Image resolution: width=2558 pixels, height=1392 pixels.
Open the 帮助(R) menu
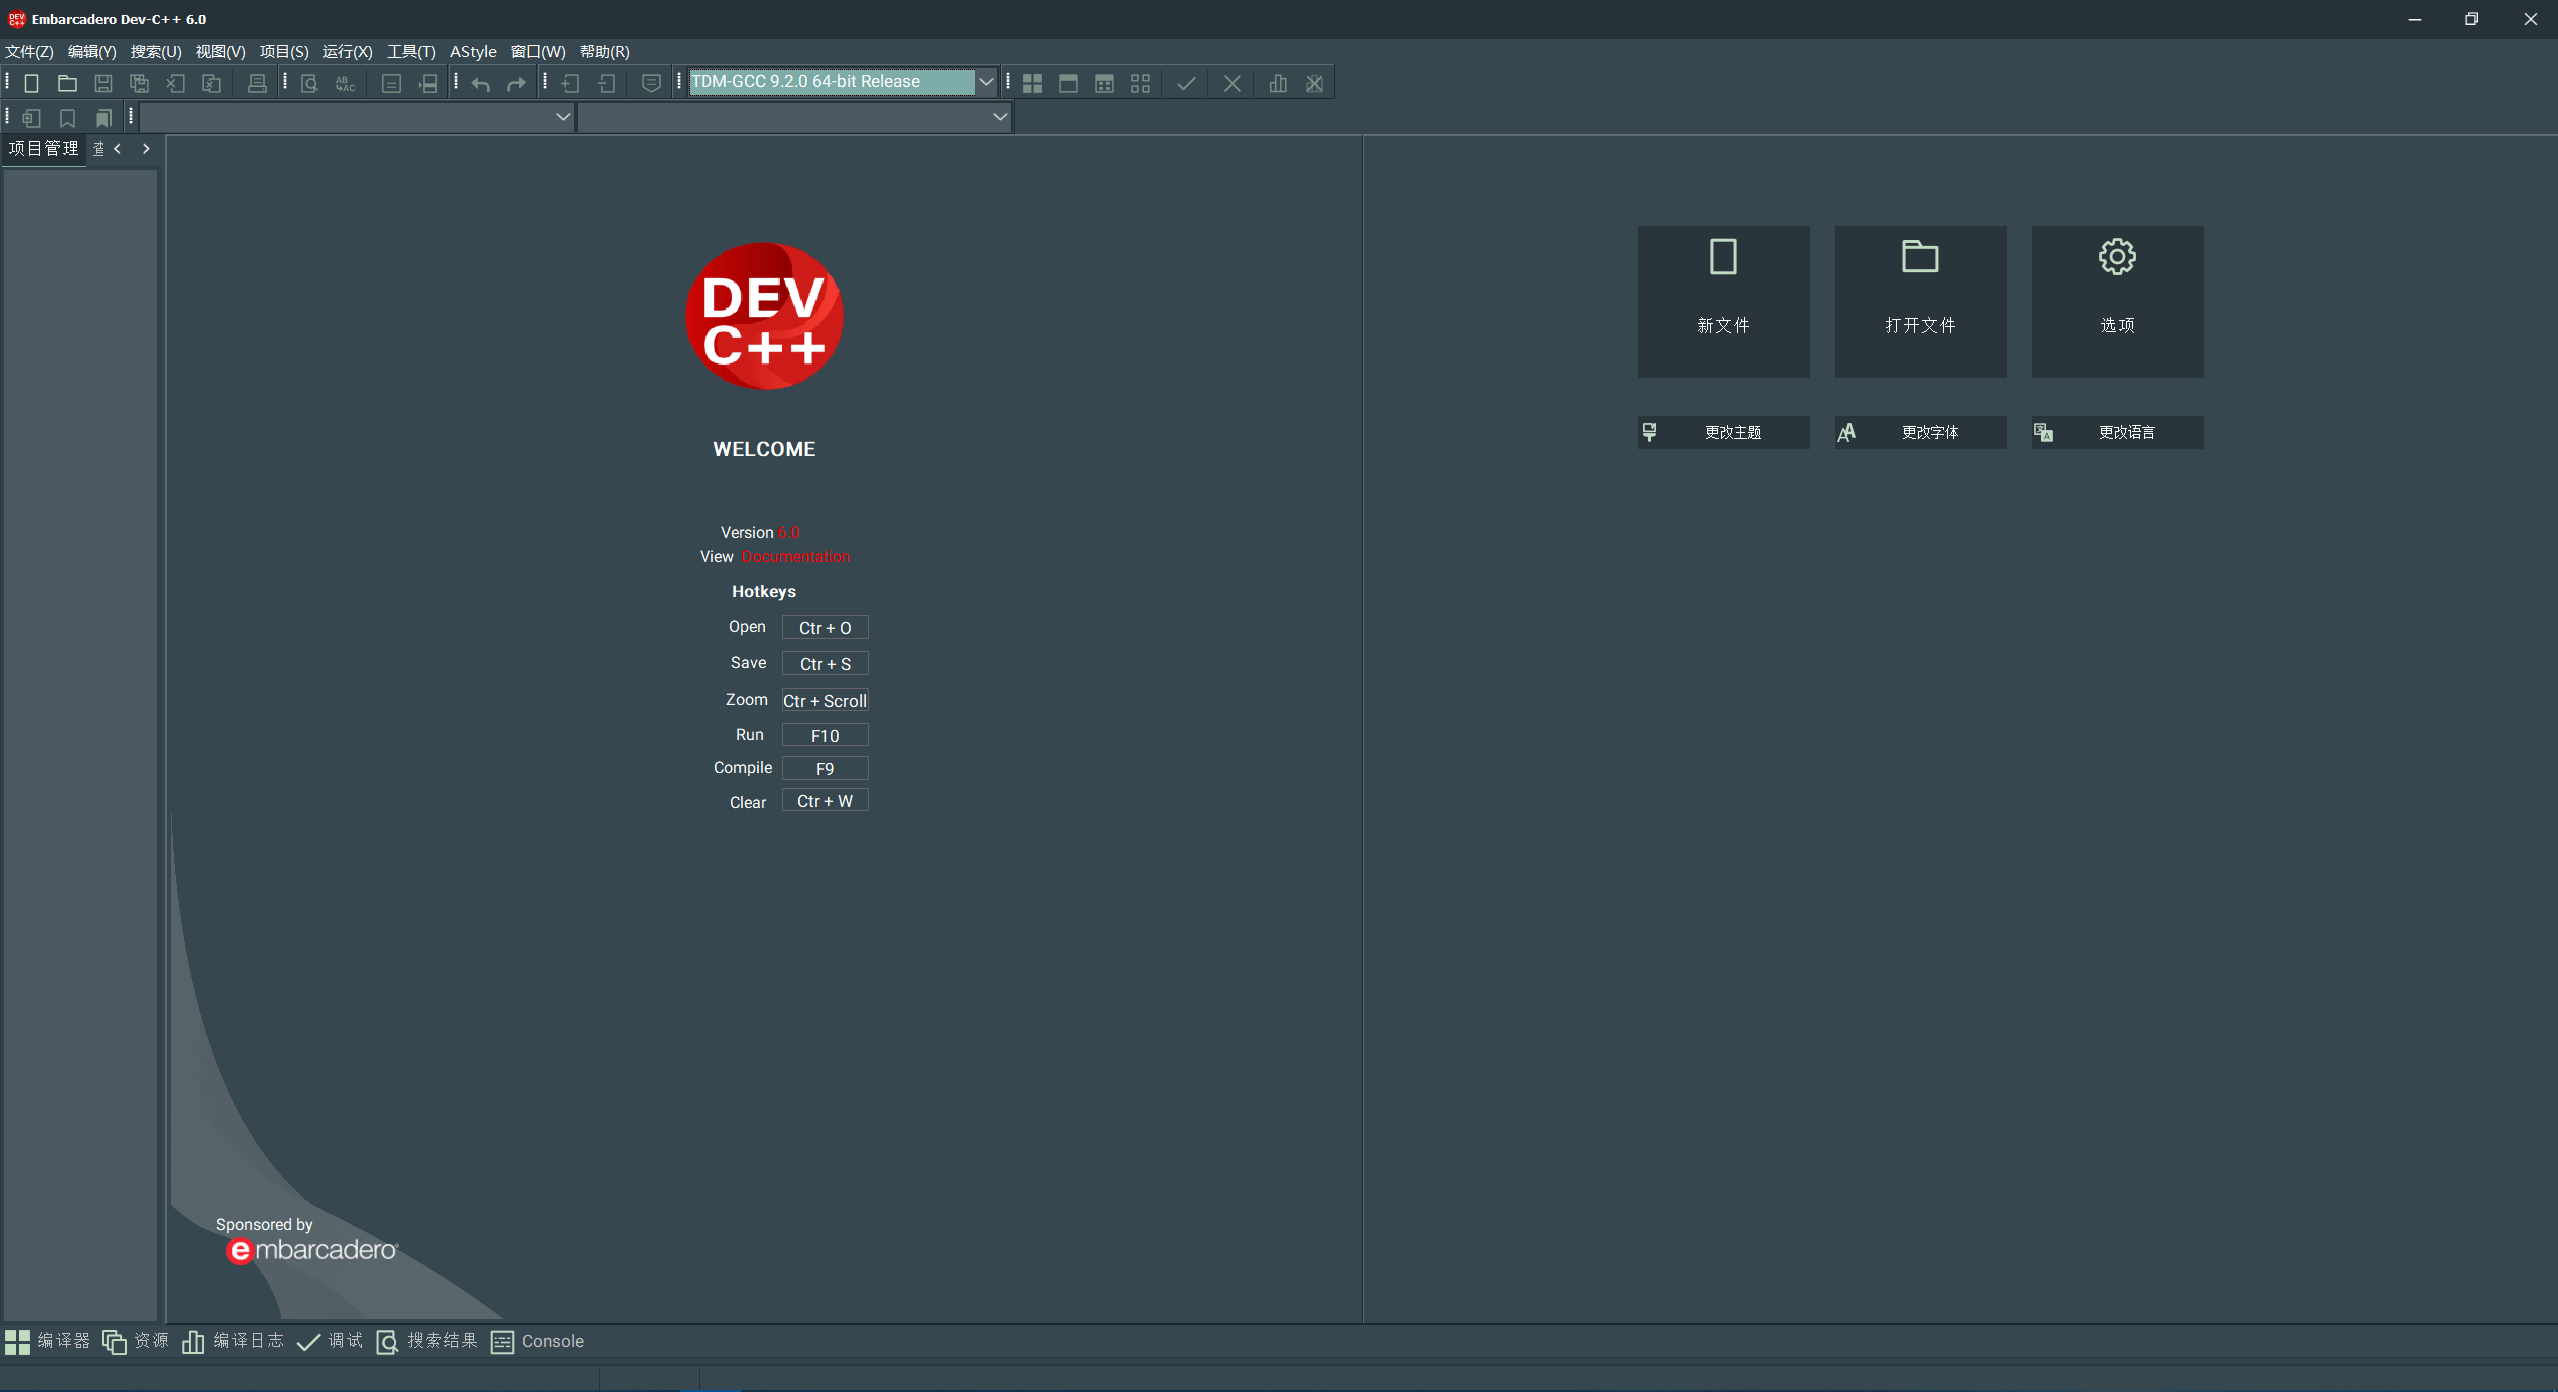coord(605,52)
